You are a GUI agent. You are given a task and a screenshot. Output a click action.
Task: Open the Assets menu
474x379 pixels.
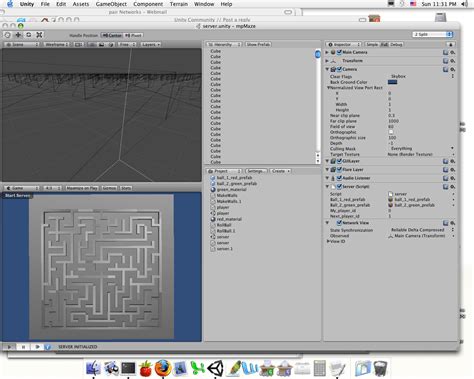(81, 4)
